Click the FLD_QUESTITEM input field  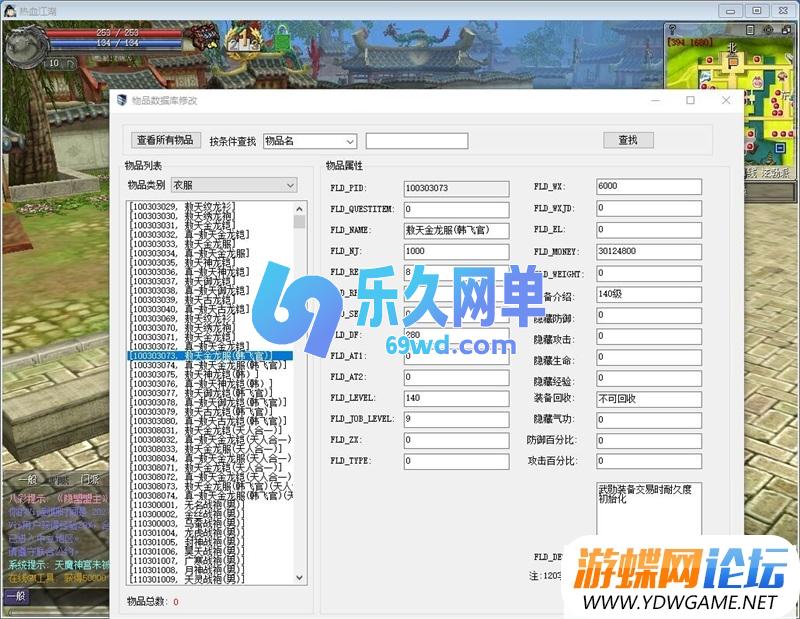point(456,209)
